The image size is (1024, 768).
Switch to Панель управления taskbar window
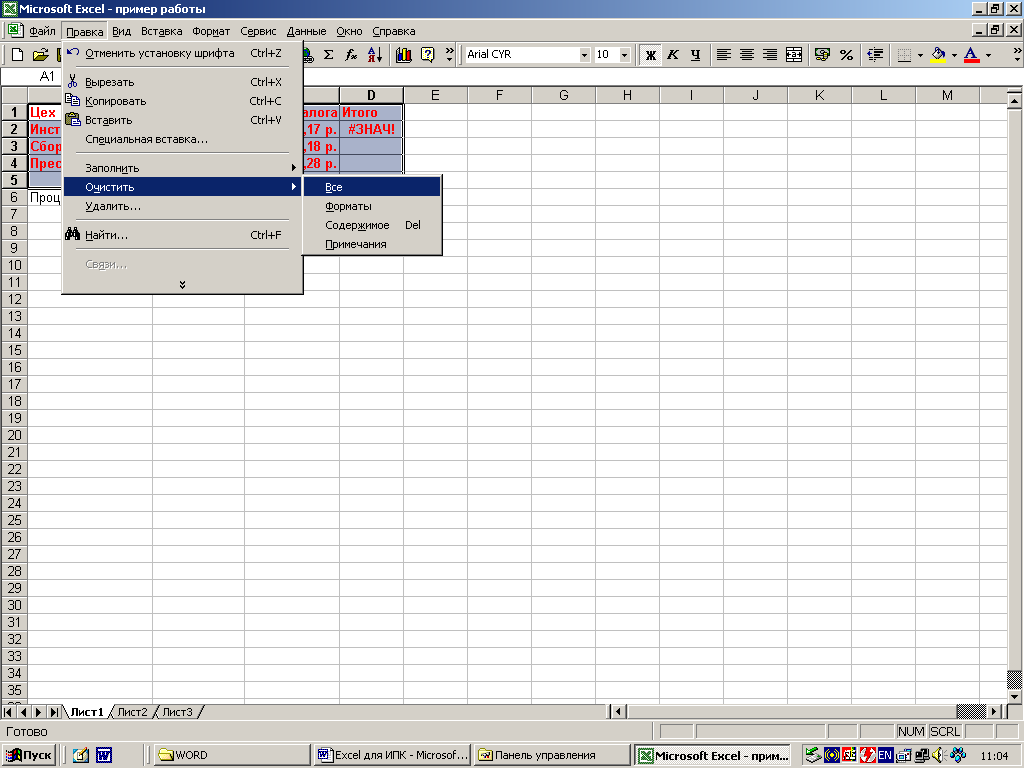click(552, 755)
